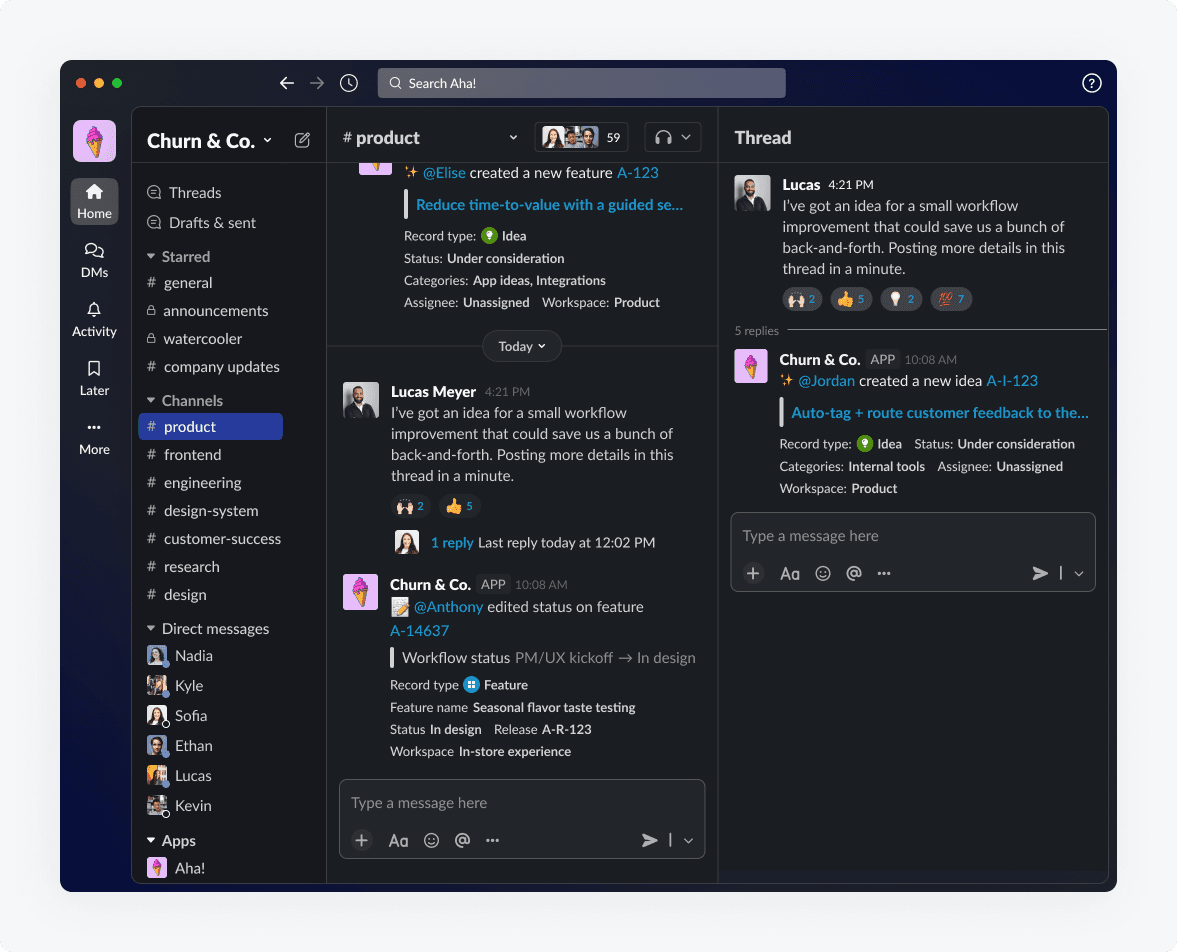Viewport: 1177px width, 952px height.
Task: Open the Churn & Co. workspace menu
Action: coord(209,140)
